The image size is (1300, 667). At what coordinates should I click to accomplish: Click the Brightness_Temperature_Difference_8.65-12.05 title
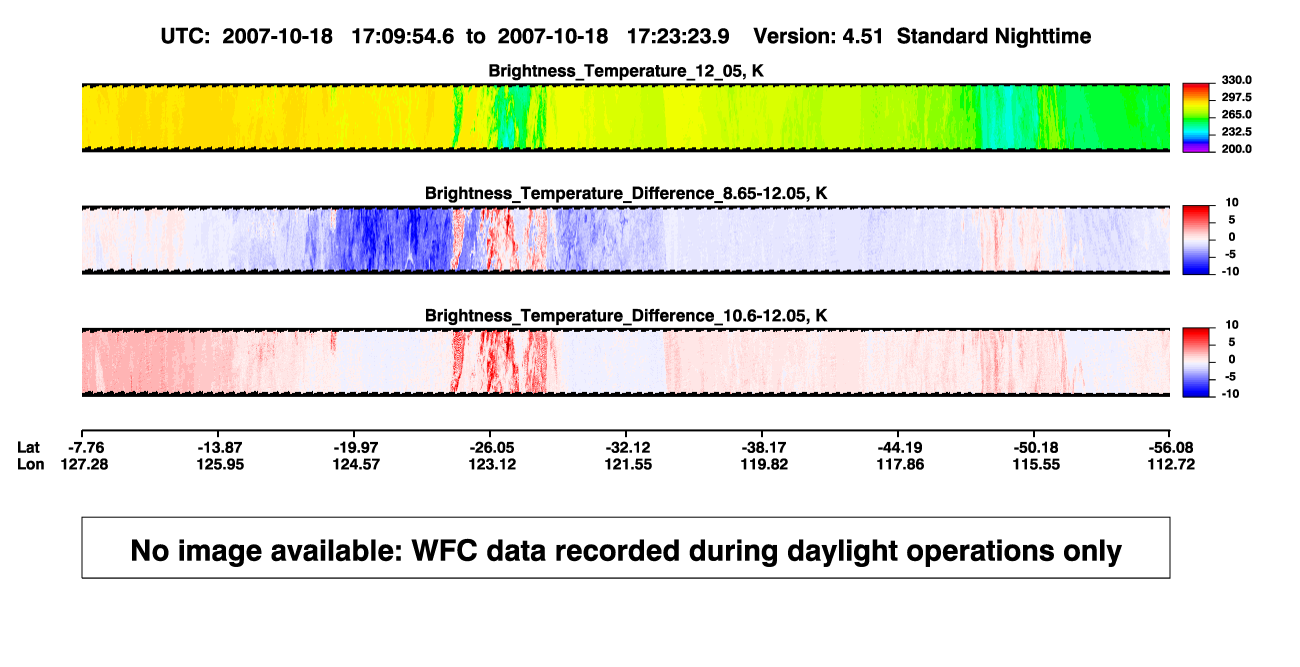[x=626, y=193]
